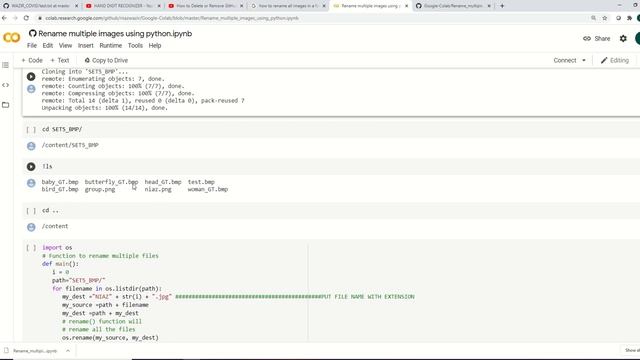The image size is (640, 360).
Task: Open the Editing mode dropdown
Action: tap(615, 60)
